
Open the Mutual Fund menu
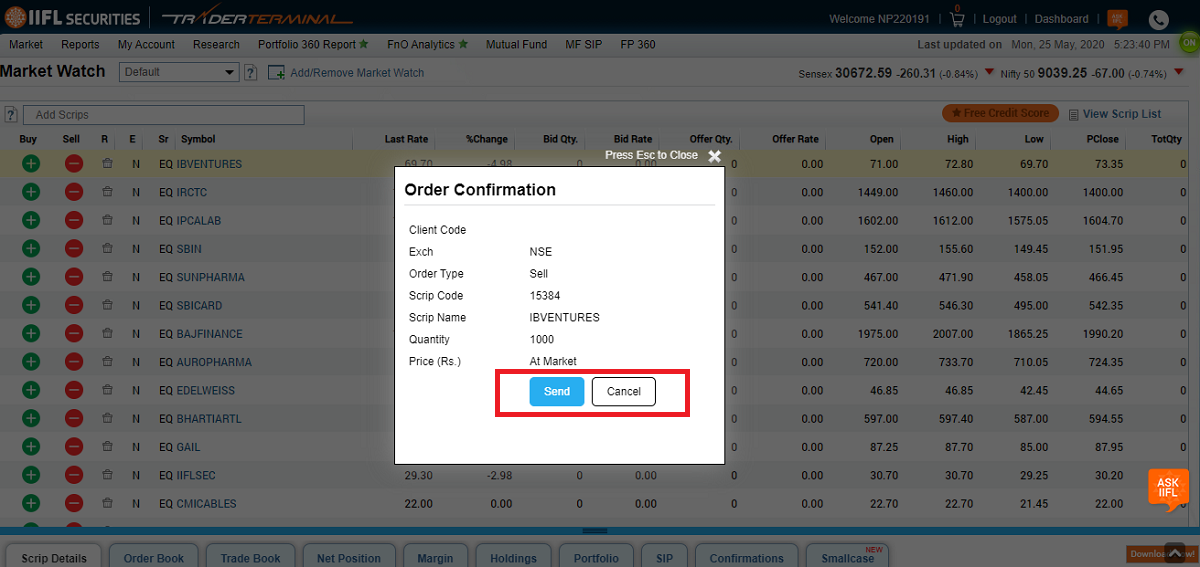(x=516, y=44)
